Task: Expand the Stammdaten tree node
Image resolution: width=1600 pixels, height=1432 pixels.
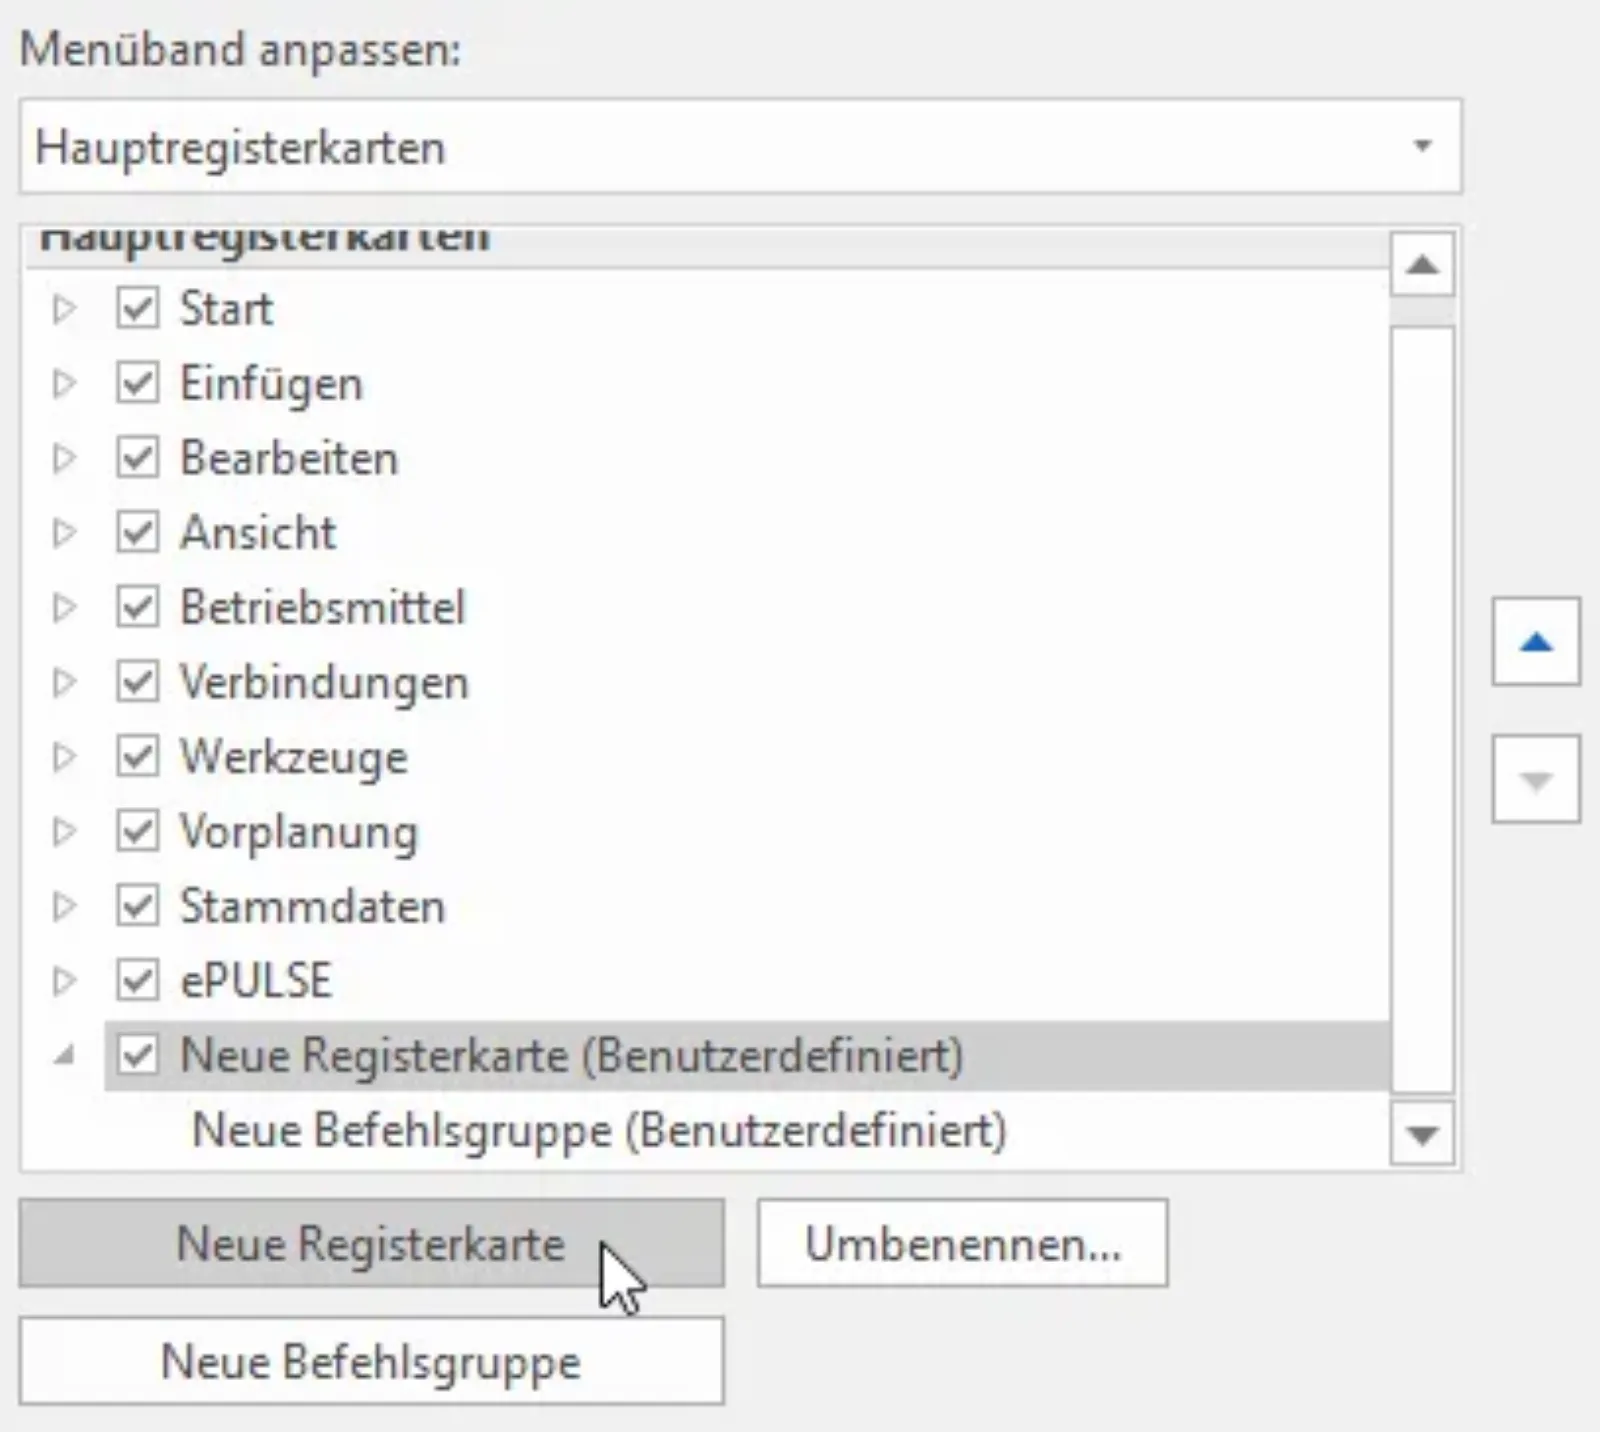Action: coord(64,906)
